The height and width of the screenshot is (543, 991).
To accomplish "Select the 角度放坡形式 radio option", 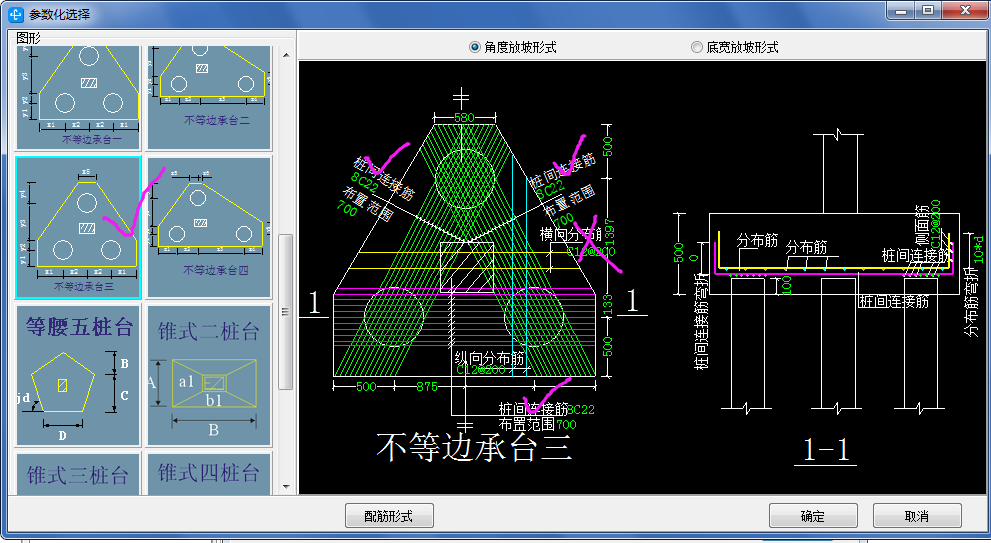I will [x=512, y=47].
